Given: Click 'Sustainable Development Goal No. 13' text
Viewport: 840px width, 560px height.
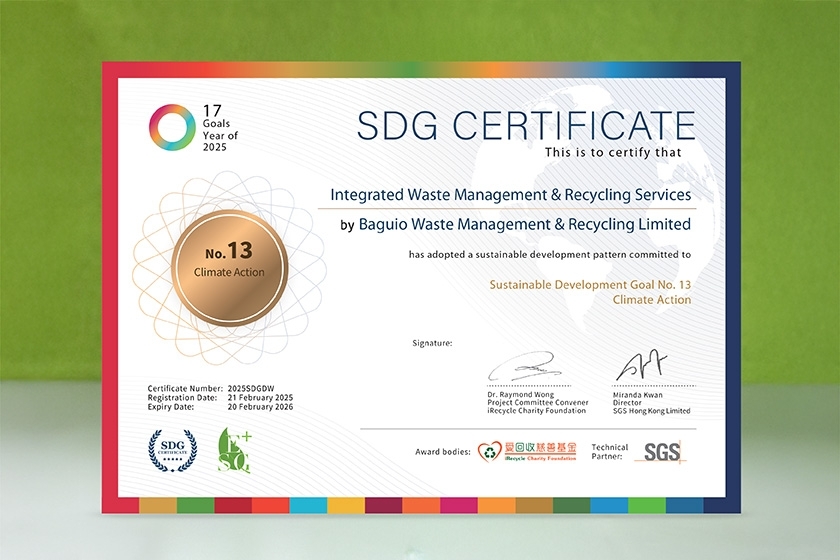Looking at the screenshot, I should 590,285.
